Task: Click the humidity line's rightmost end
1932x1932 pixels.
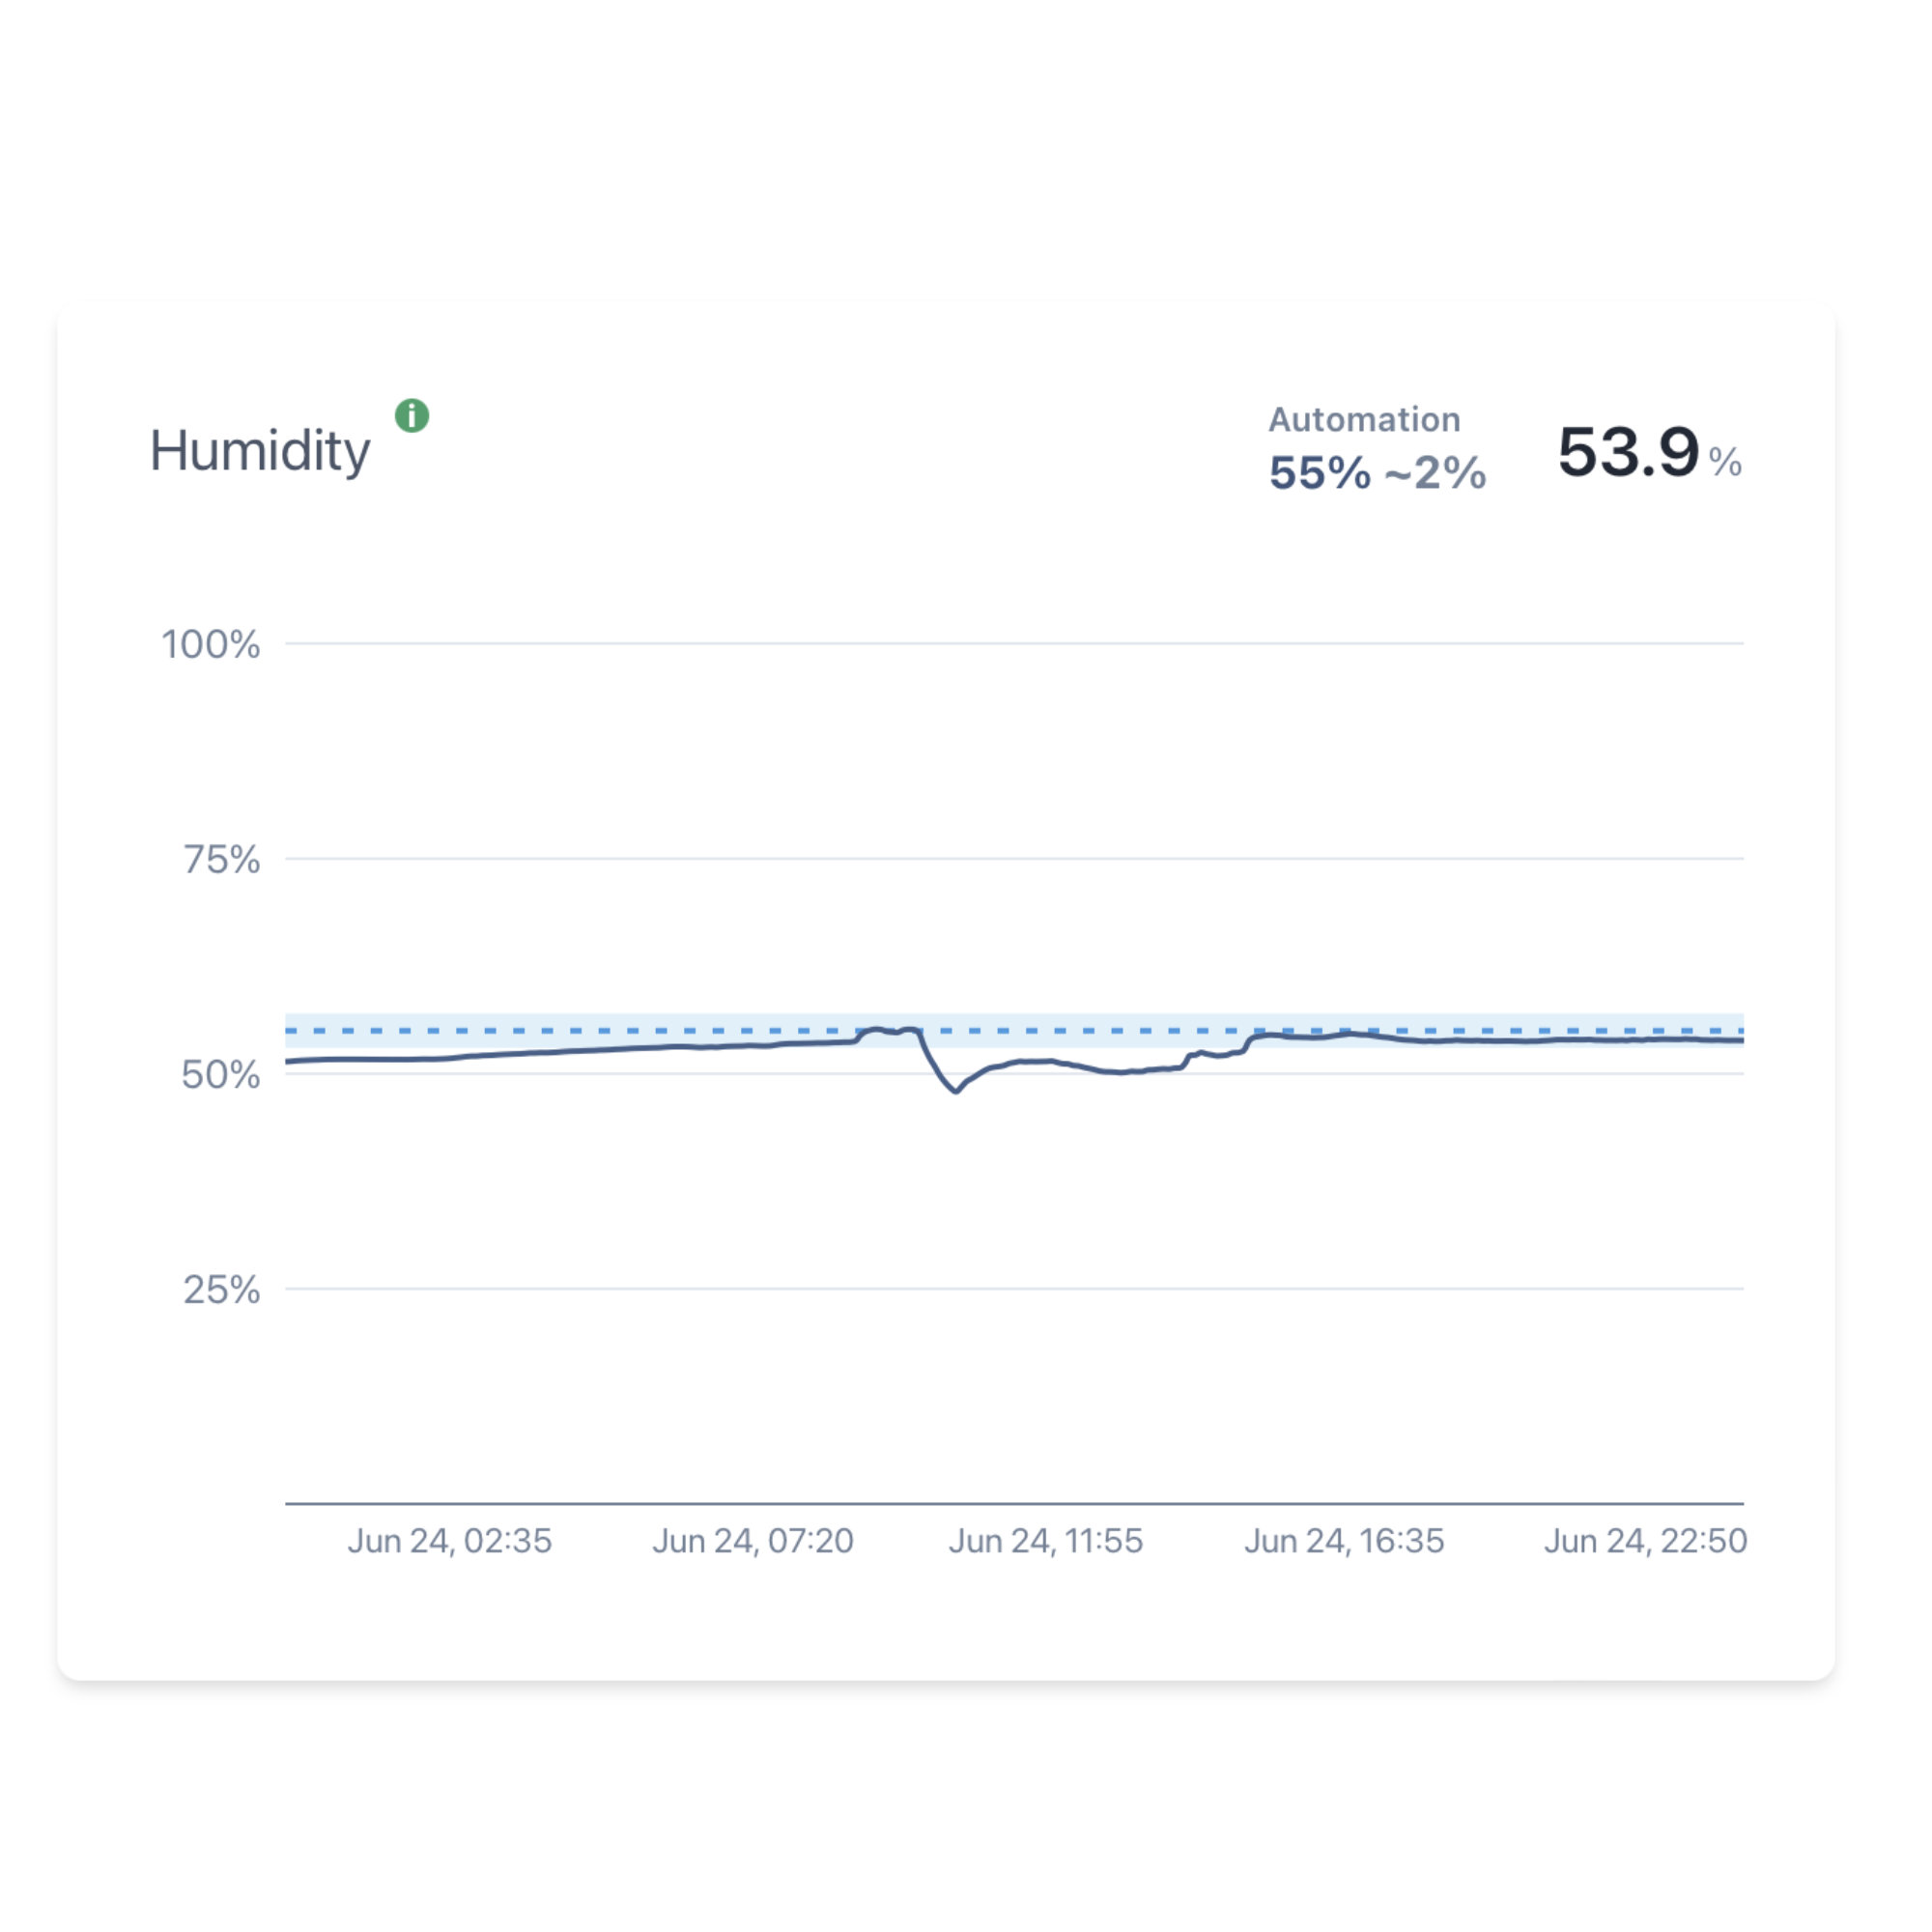Action: click(x=1742, y=1041)
